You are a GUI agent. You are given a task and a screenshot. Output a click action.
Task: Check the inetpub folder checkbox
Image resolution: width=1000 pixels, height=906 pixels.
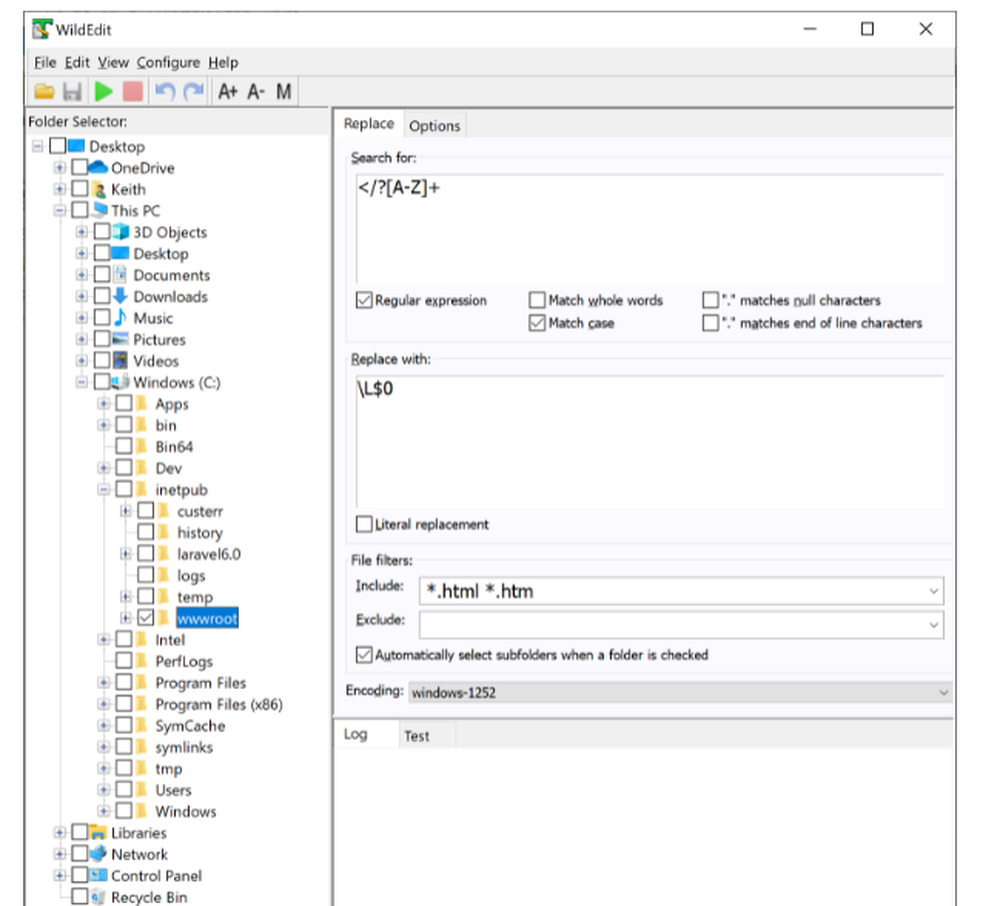pos(124,489)
